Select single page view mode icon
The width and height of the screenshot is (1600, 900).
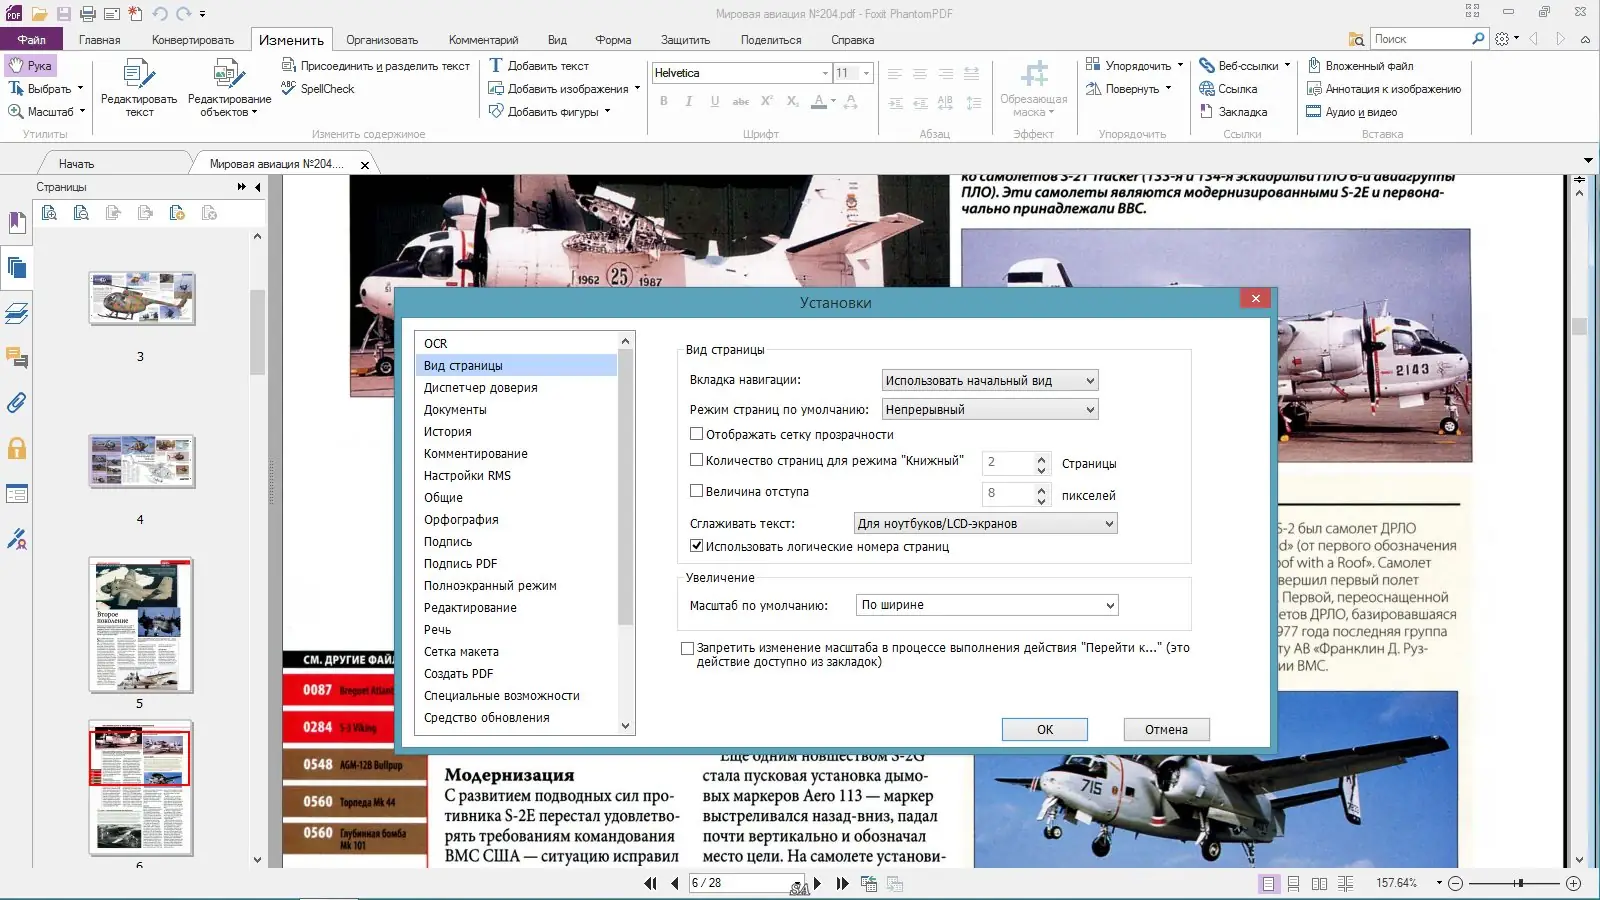[1268, 884]
